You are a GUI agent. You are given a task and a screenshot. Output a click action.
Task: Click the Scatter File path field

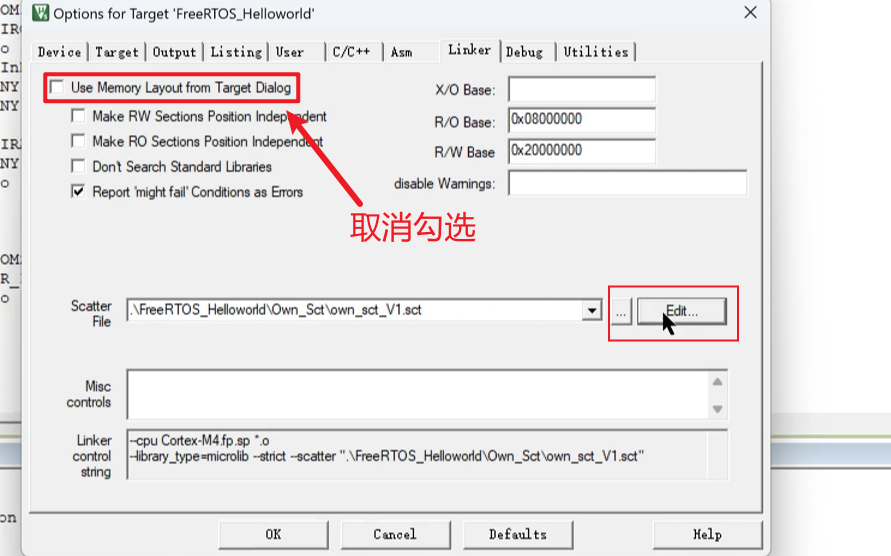pyautogui.click(x=355, y=310)
